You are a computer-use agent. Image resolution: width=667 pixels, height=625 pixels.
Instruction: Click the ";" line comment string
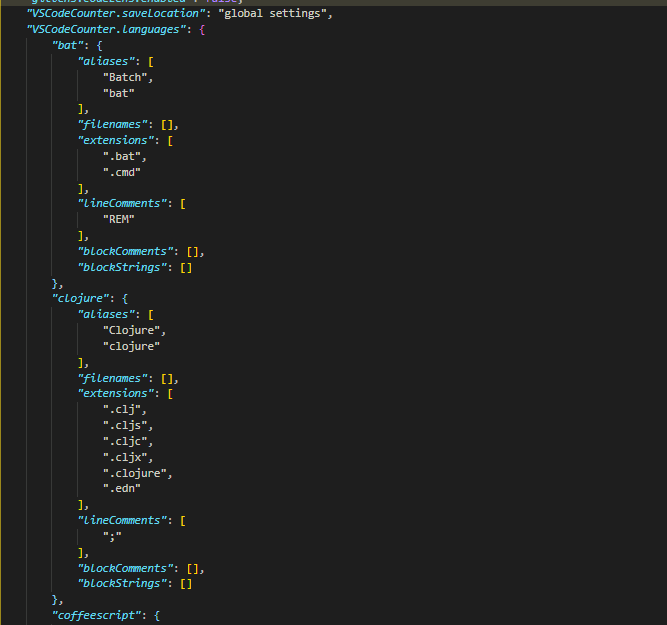(112, 537)
